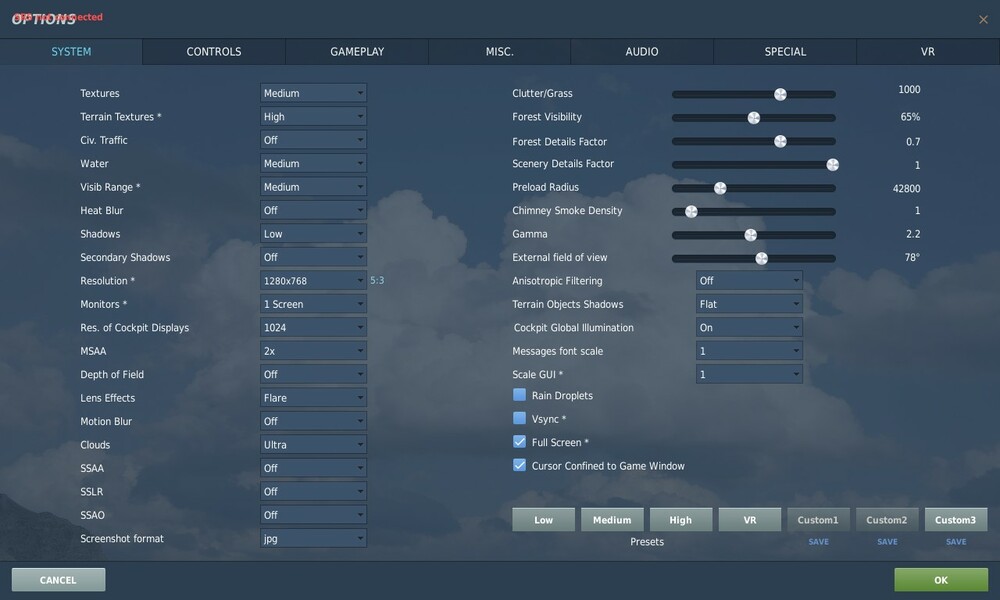Click SAVE under Custom2
Screen dimensions: 1000x600
click(x=887, y=542)
